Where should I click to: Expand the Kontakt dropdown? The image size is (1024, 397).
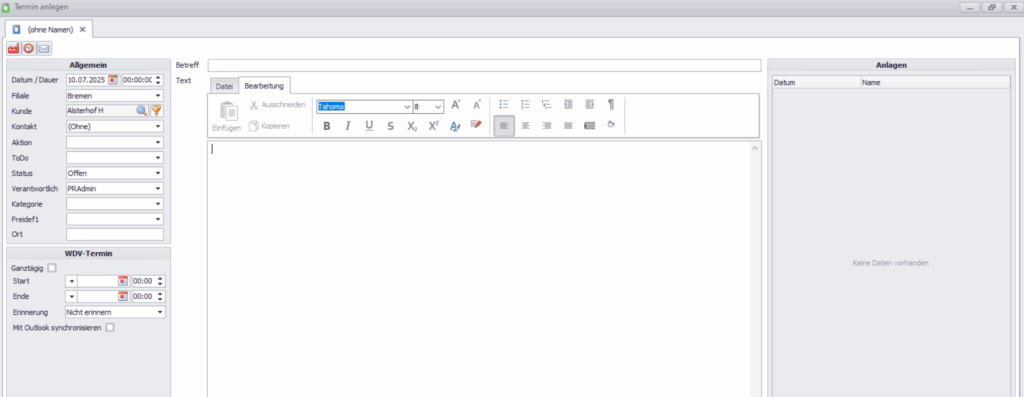pos(158,127)
